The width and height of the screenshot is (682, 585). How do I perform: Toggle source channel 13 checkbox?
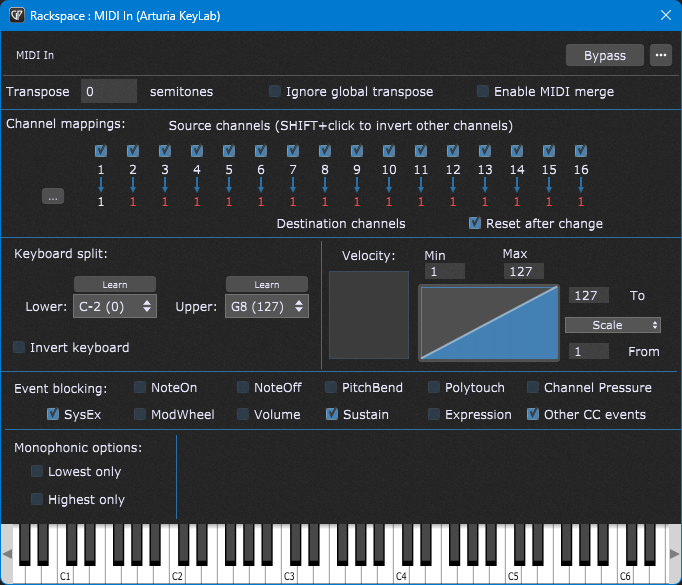[x=485, y=150]
